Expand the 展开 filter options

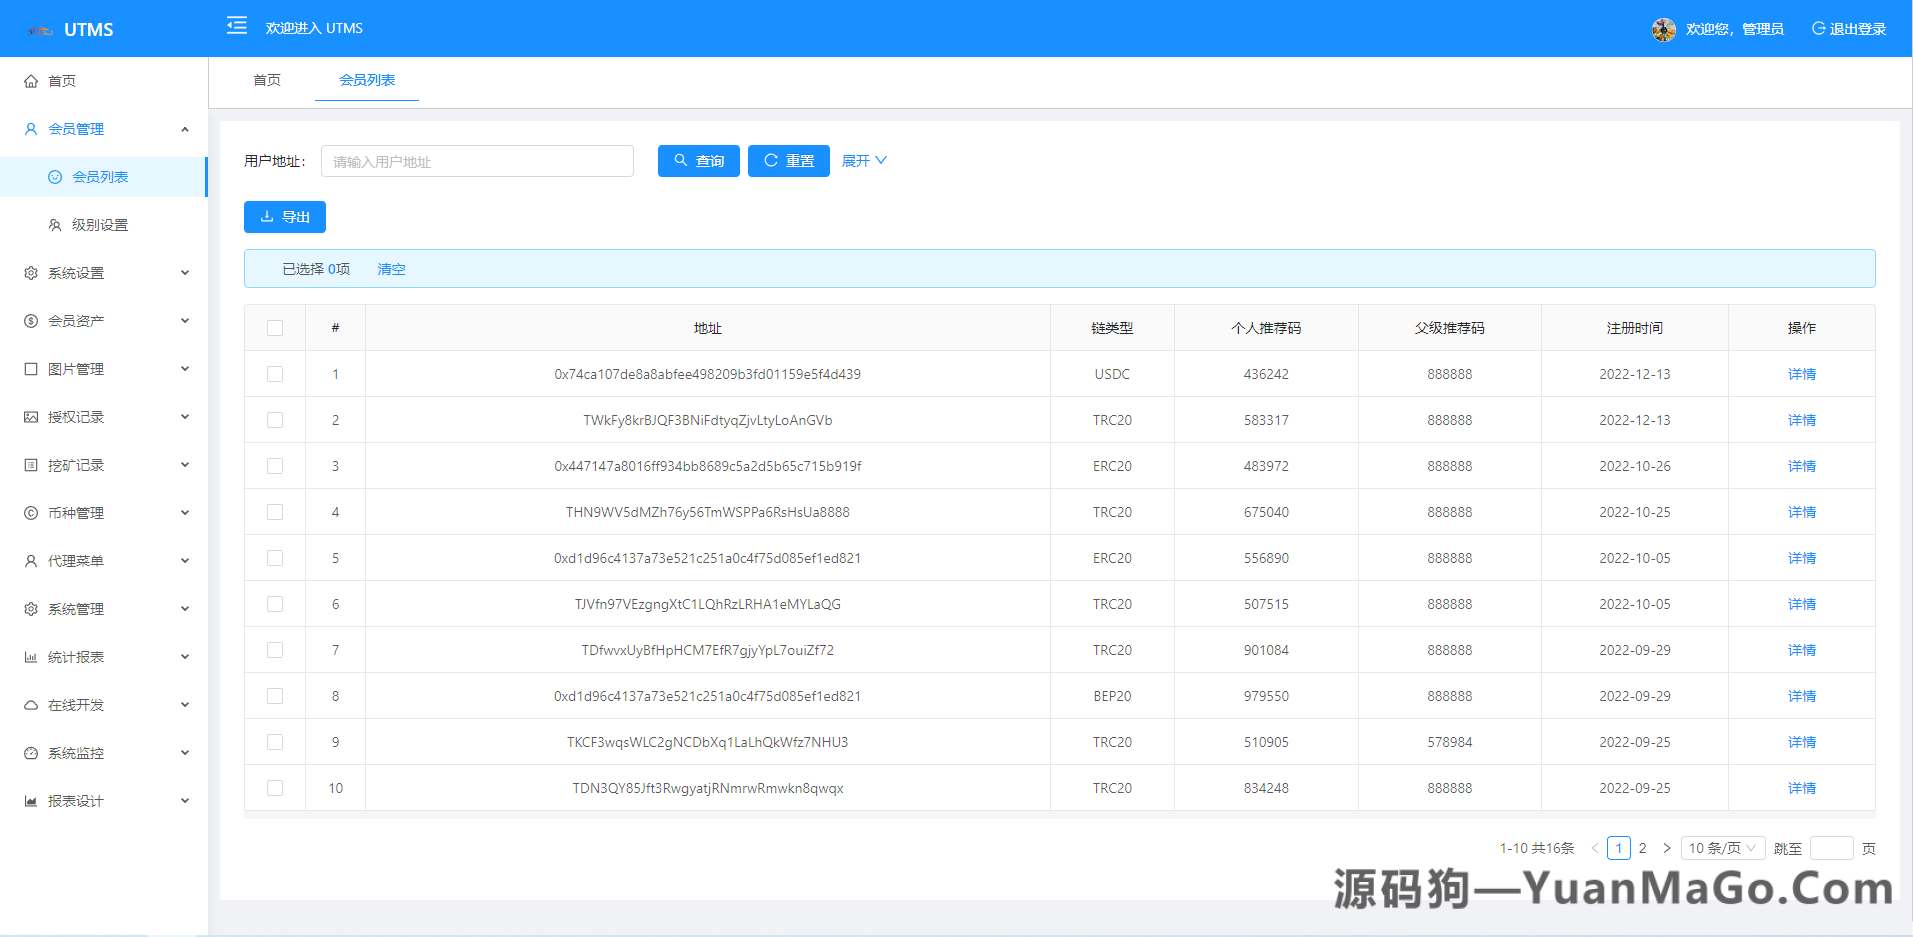pos(862,160)
